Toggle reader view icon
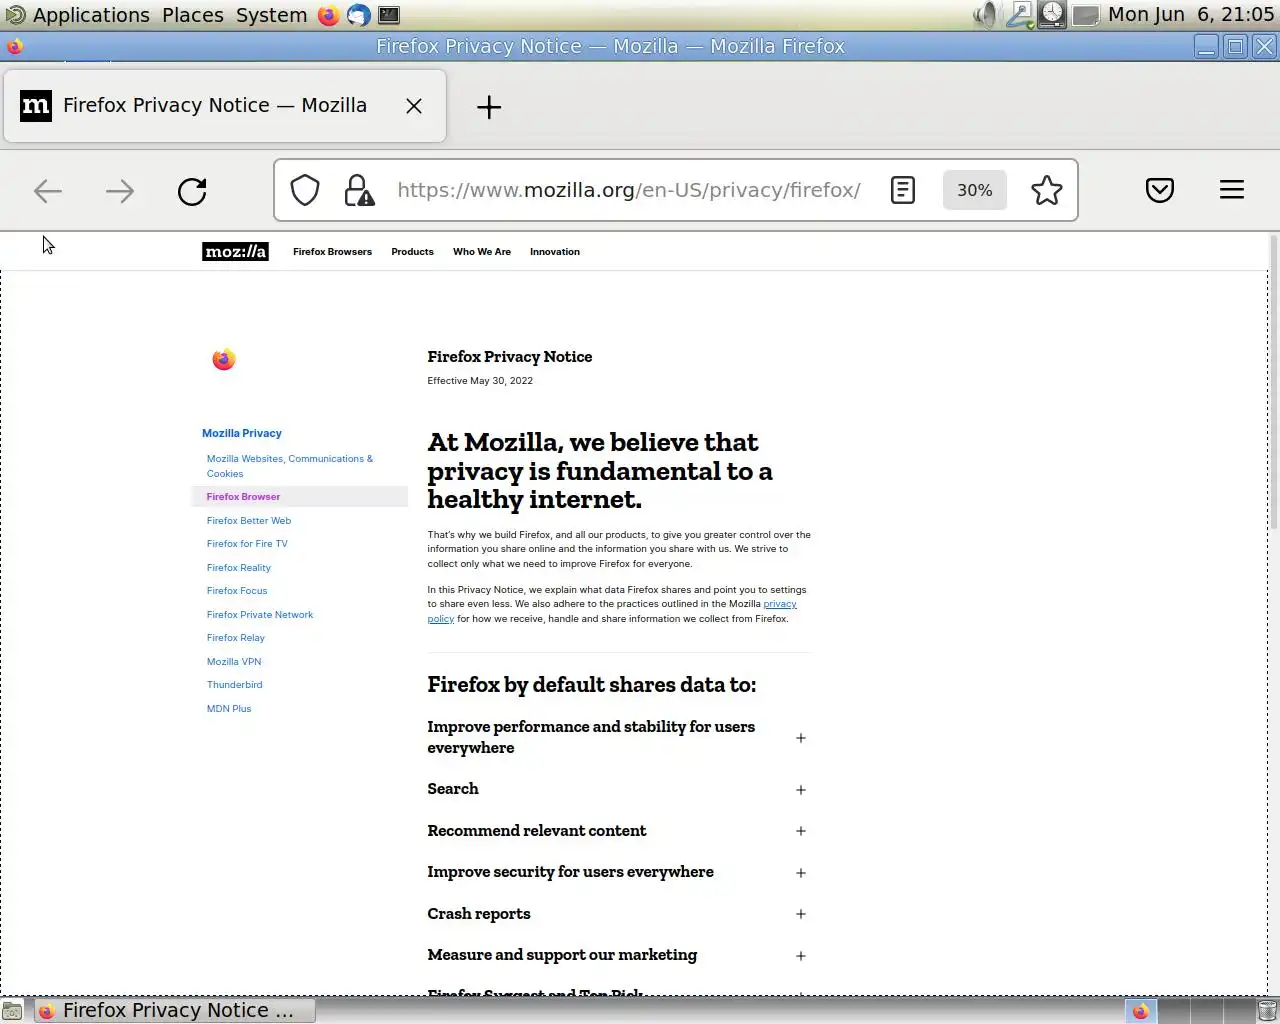1280x1024 pixels. pyautogui.click(x=903, y=190)
